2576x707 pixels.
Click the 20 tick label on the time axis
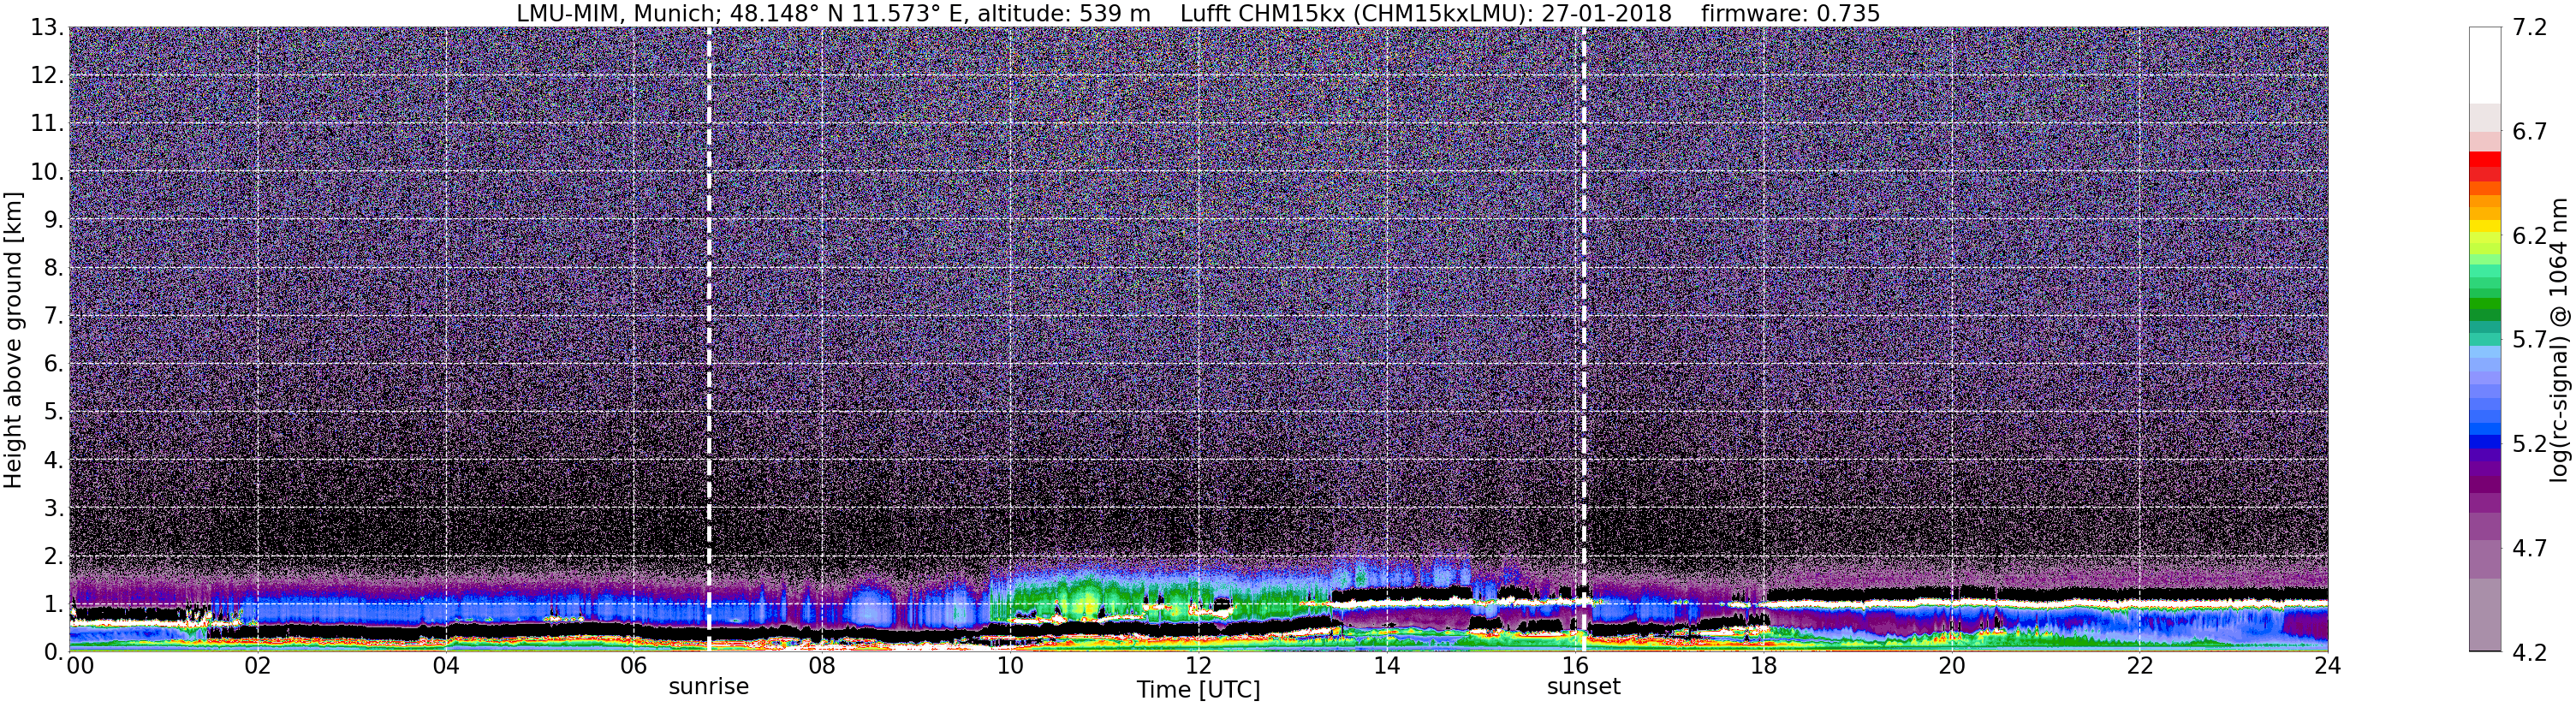[x=1952, y=666]
